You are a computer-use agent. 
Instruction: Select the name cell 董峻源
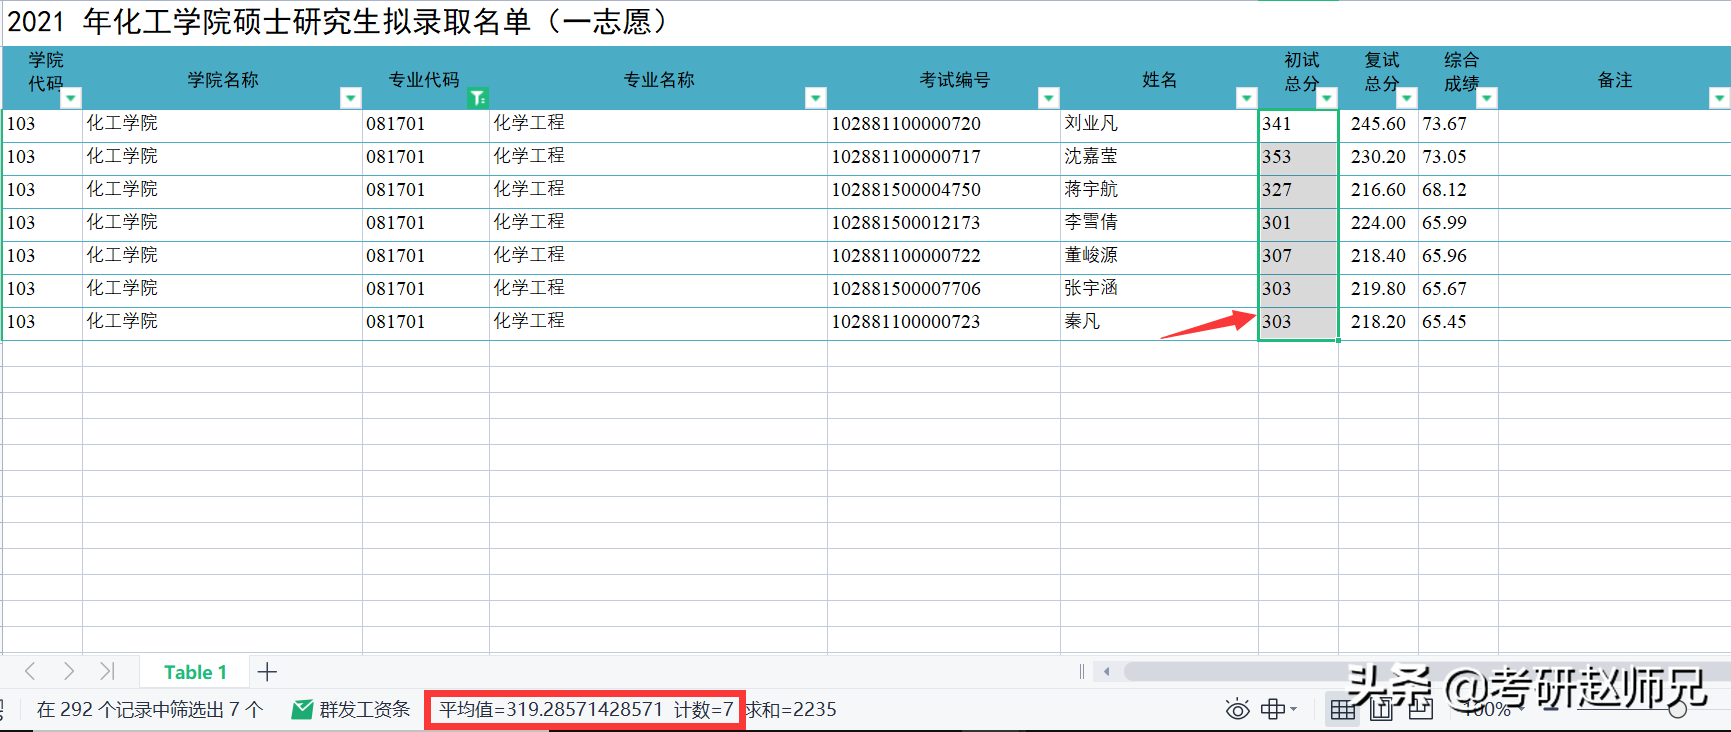[x=1159, y=256]
